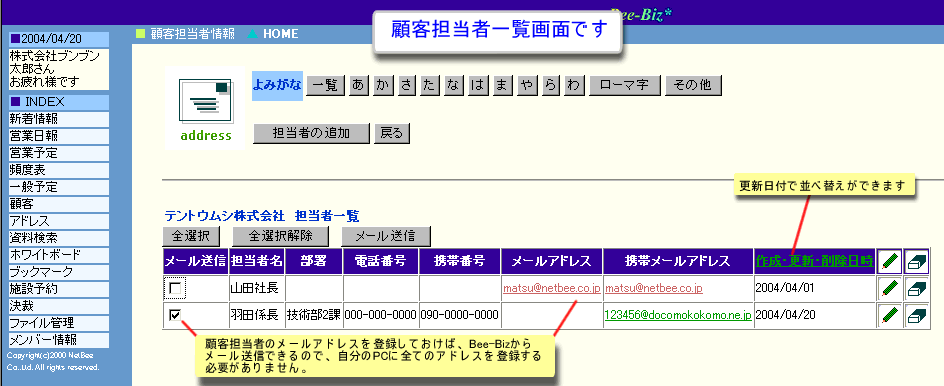Viewport: 944px width, 386px height.
Task: Open matsu@netbee.co.jp mail address link
Action: (x=551, y=288)
